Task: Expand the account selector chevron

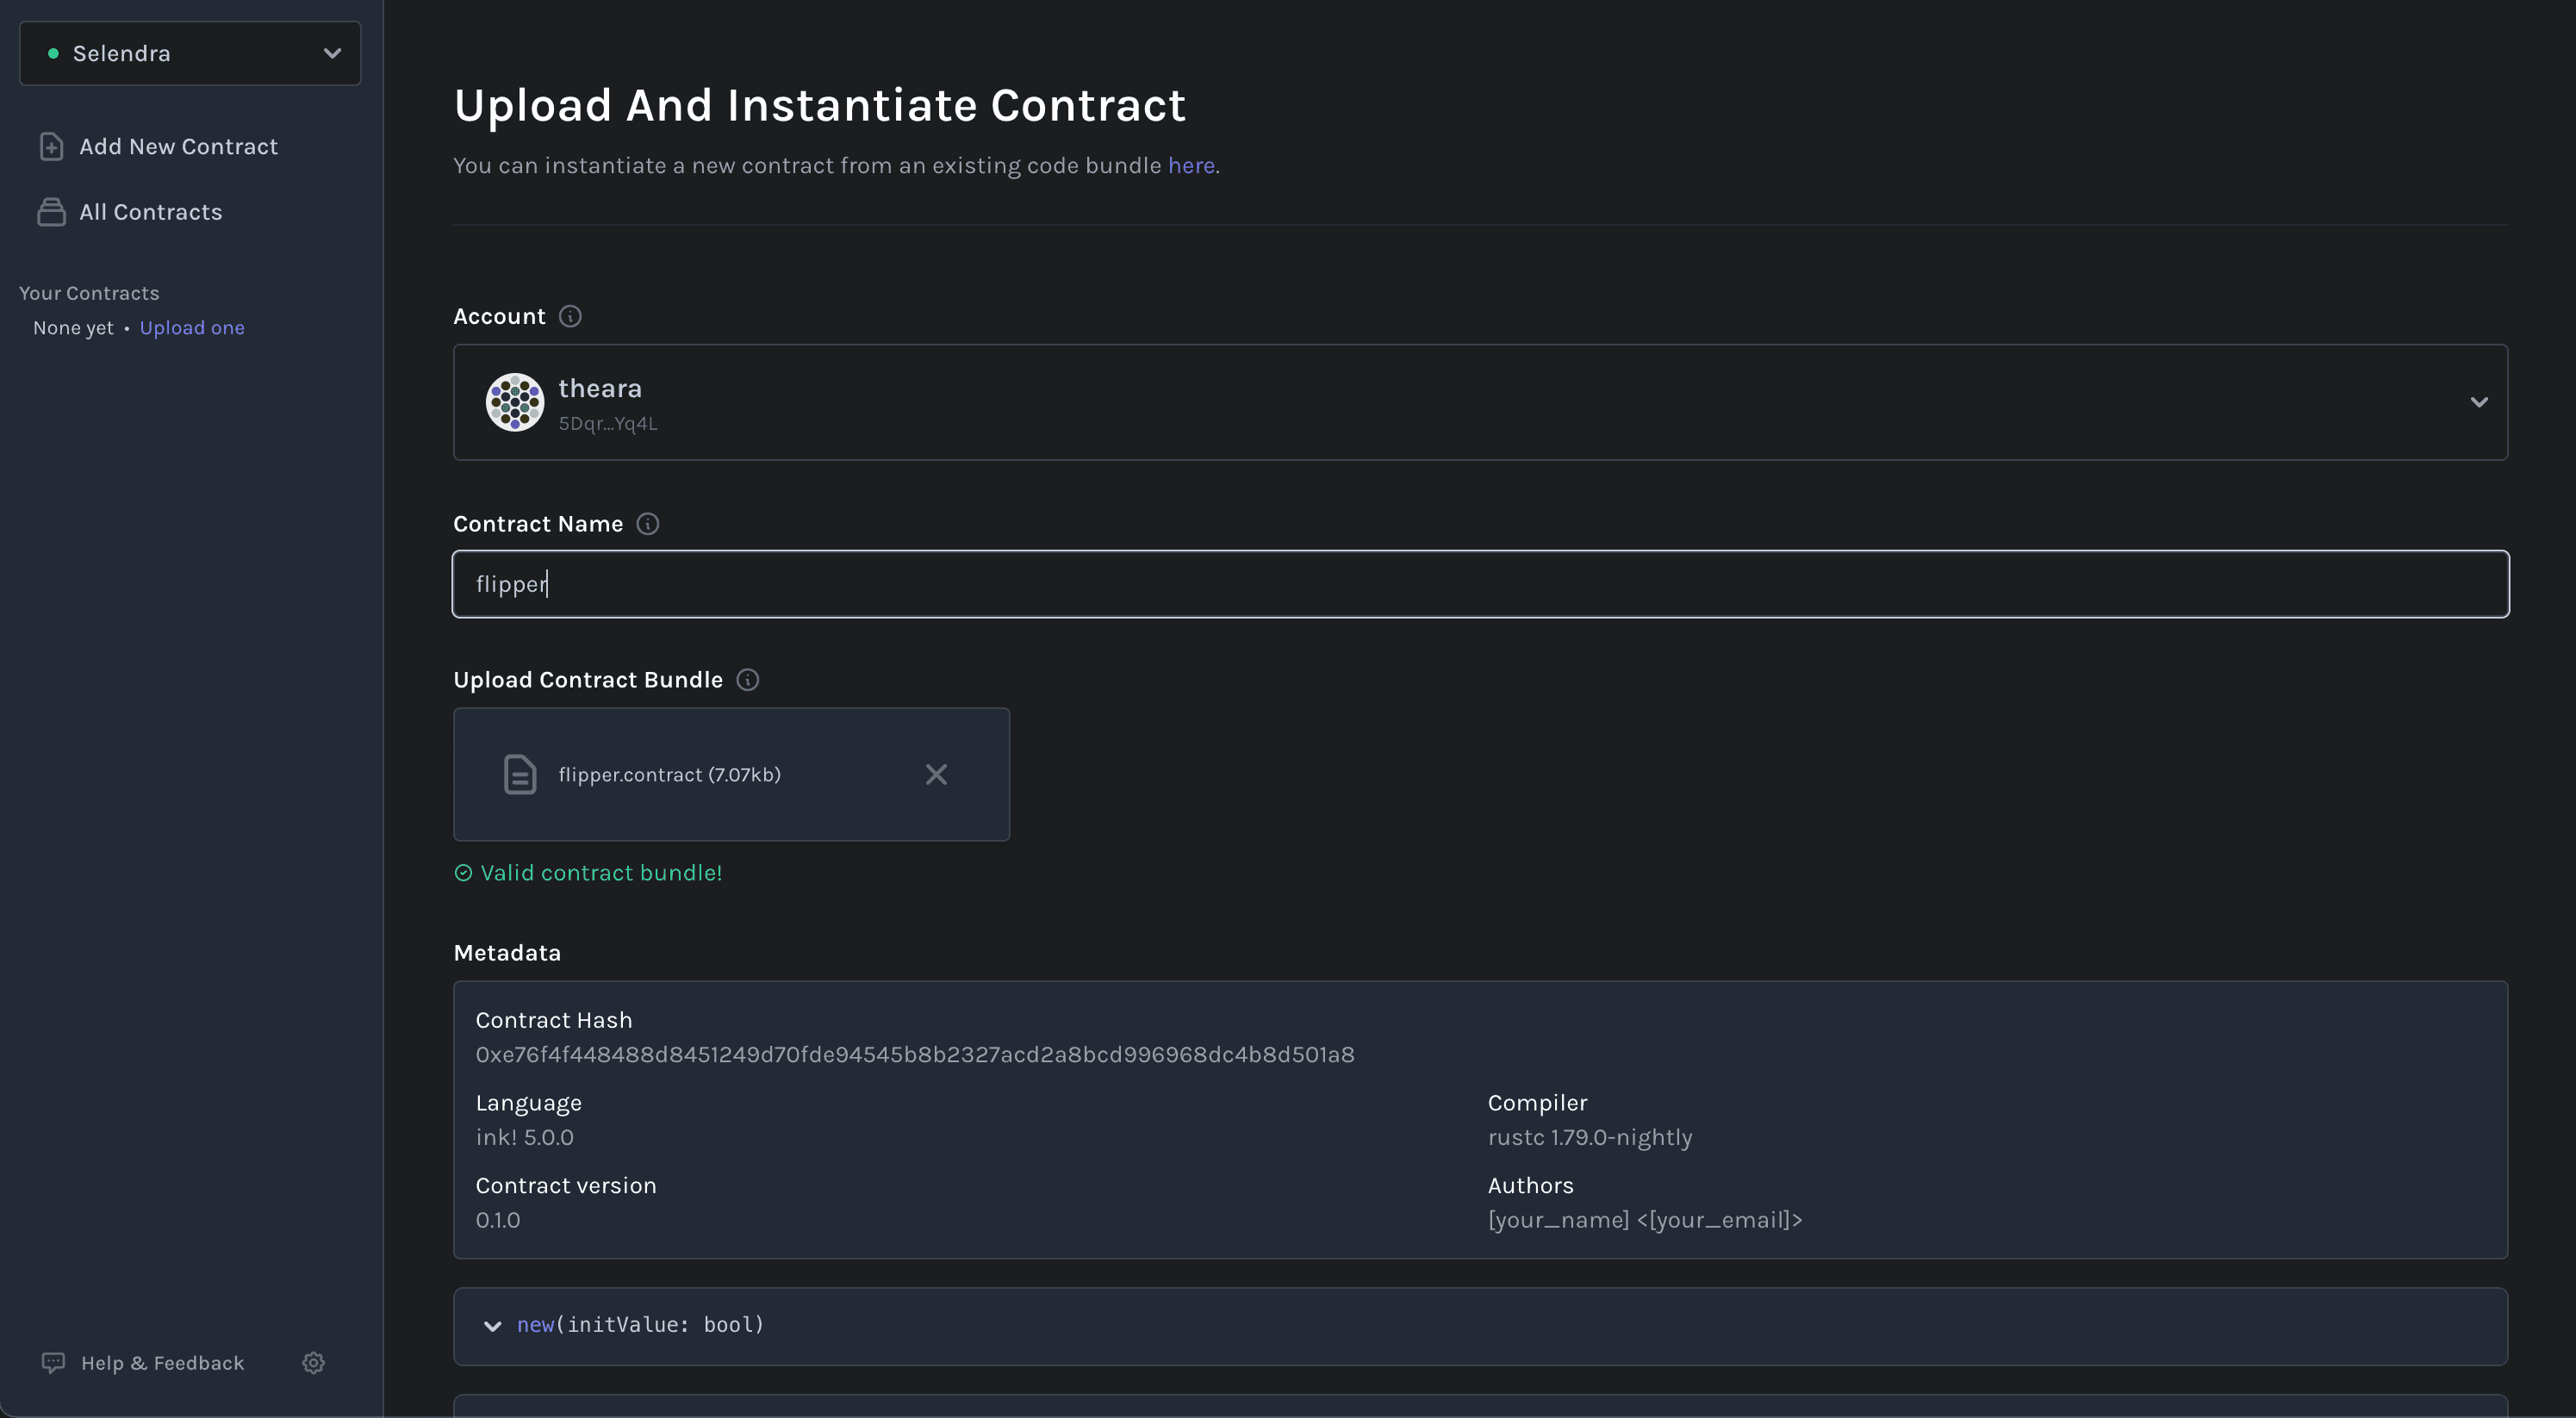Action: point(2479,402)
